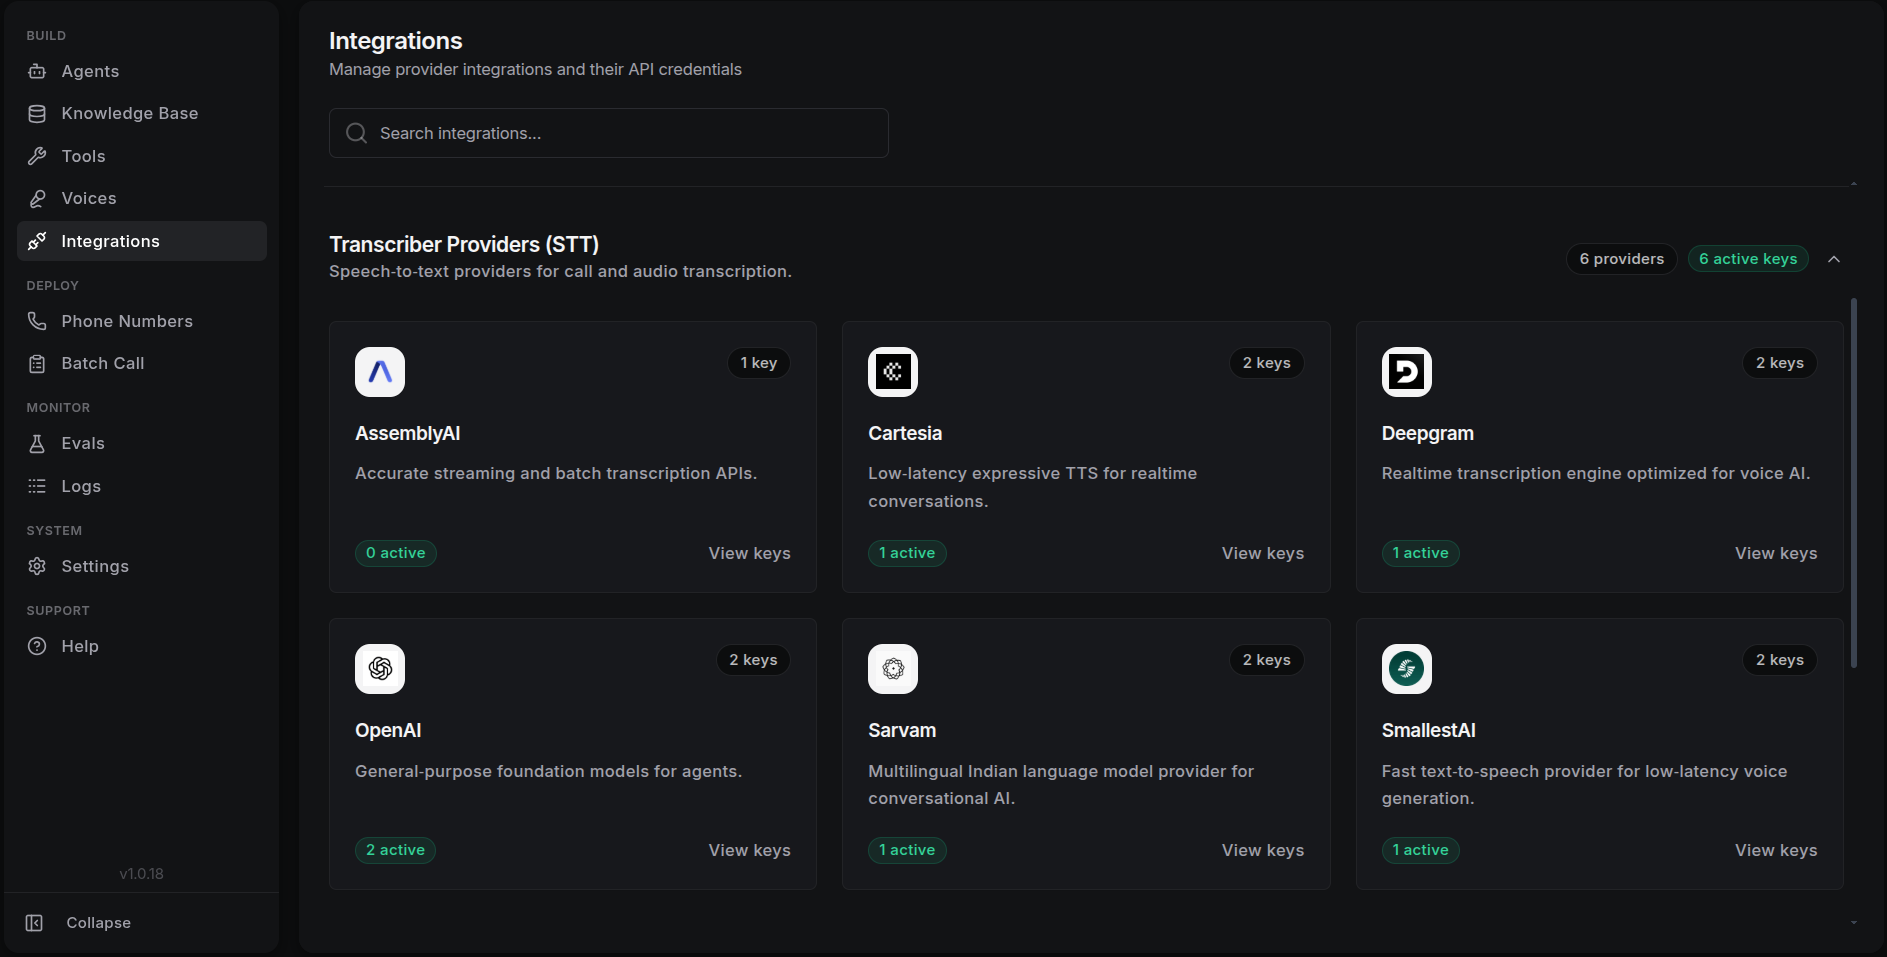View keys for SmallestAI
The image size is (1887, 957).
[1776, 850]
